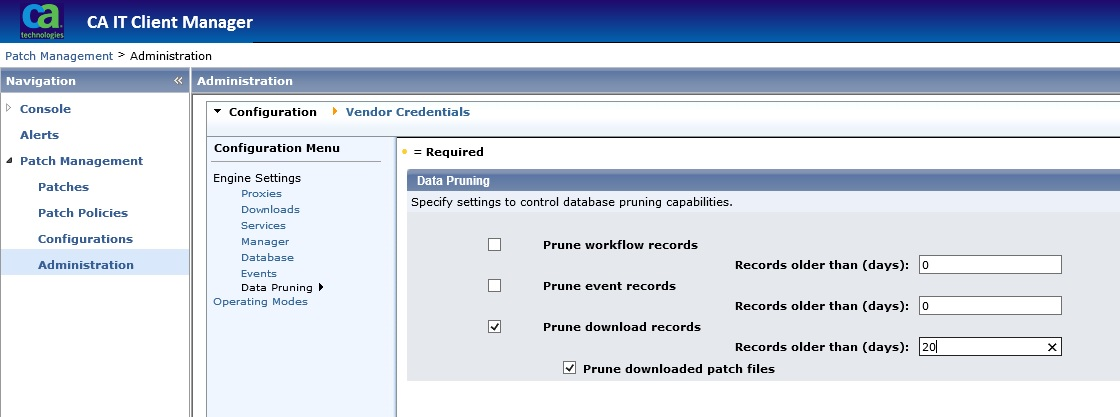Click the '= Required' legend text
This screenshot has width=1120, height=417.
pos(449,152)
